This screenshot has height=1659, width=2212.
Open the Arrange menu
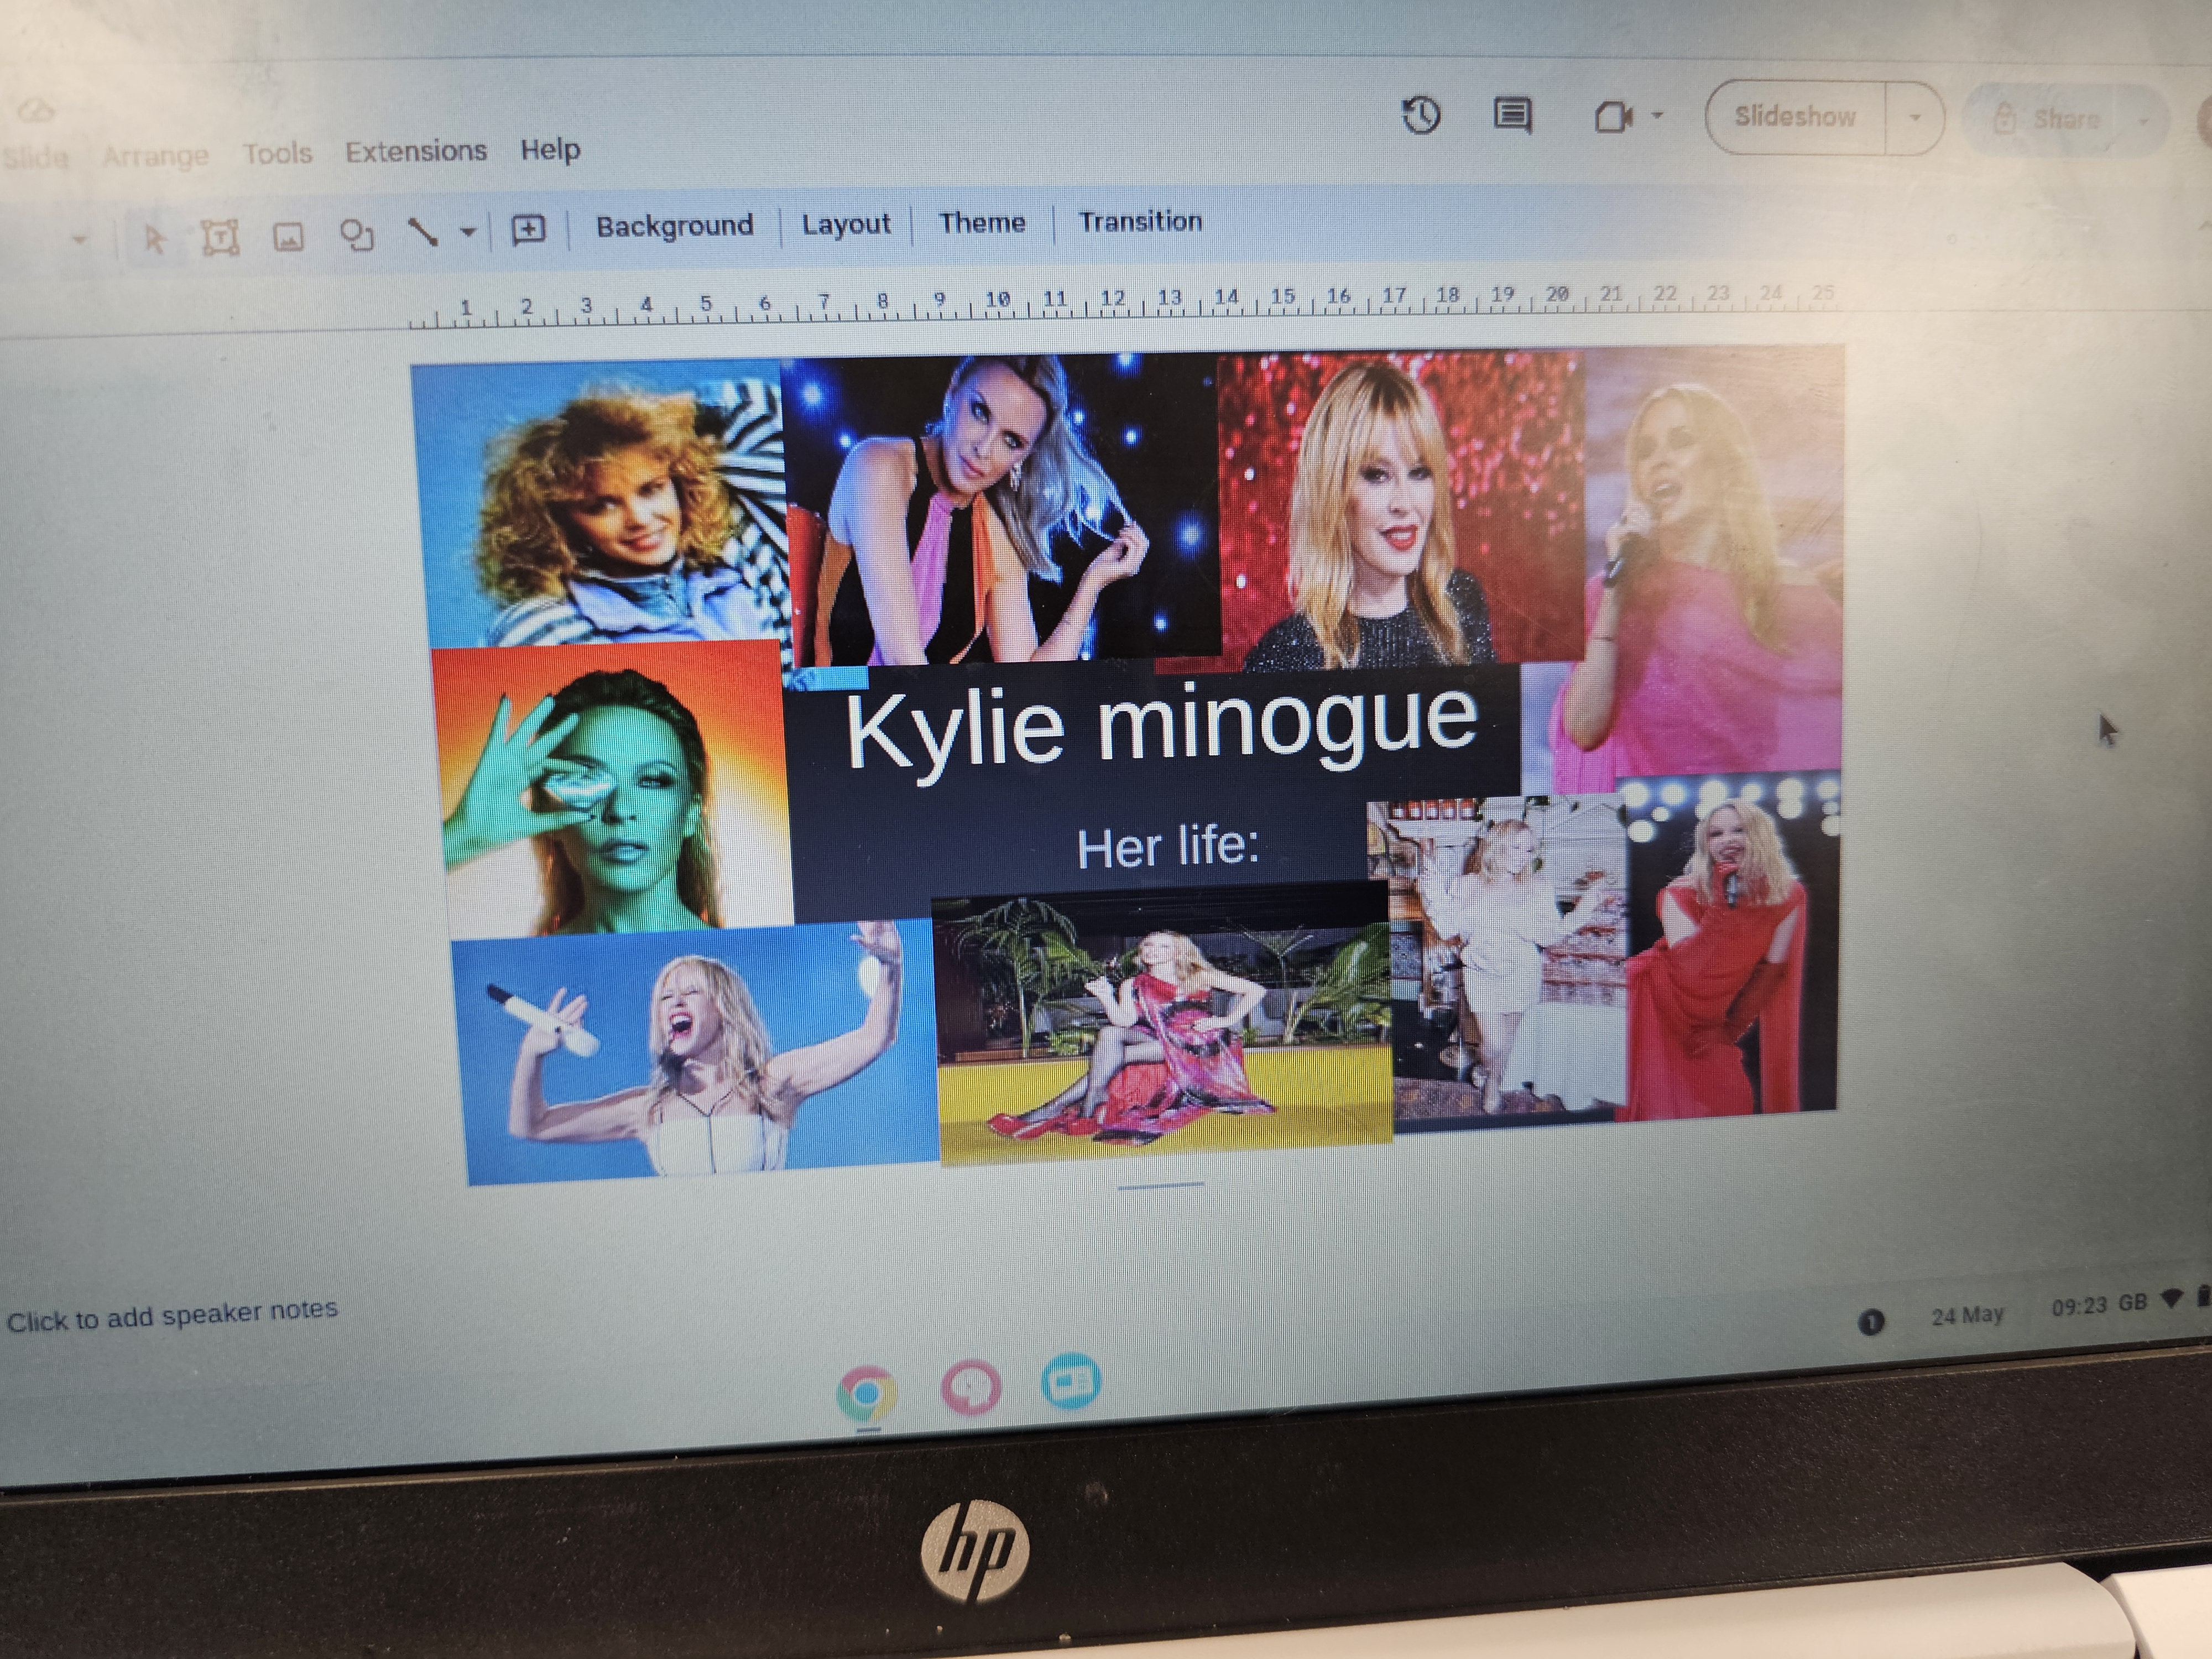[155, 156]
